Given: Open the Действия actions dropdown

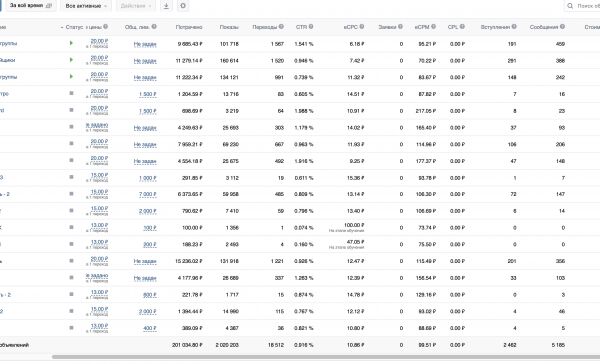Looking at the screenshot, I should [x=135, y=6].
